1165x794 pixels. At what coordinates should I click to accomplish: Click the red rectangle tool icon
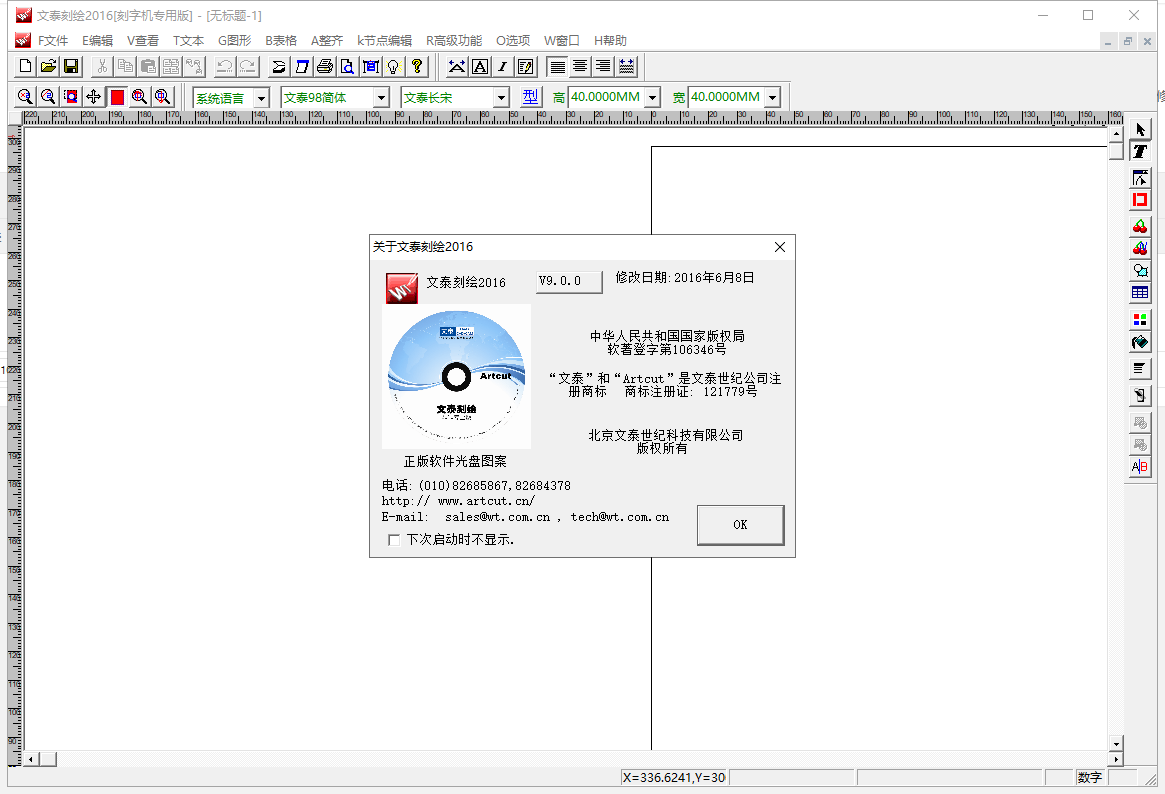pos(1140,200)
